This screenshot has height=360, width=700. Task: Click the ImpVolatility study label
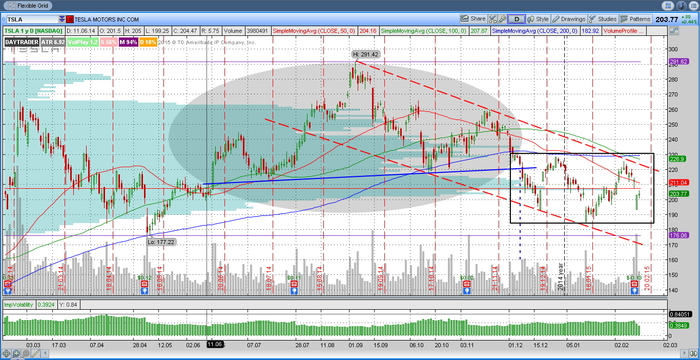pyautogui.click(x=19, y=304)
